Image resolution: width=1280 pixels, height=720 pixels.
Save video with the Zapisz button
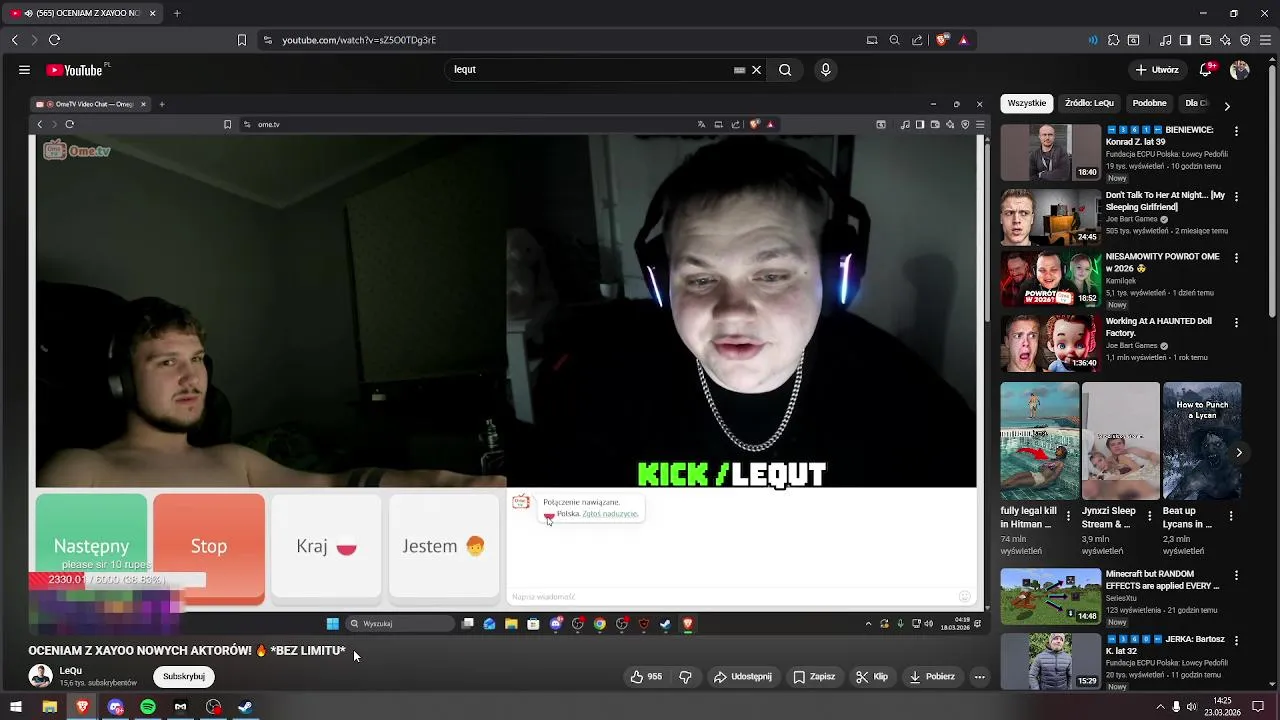click(x=814, y=677)
